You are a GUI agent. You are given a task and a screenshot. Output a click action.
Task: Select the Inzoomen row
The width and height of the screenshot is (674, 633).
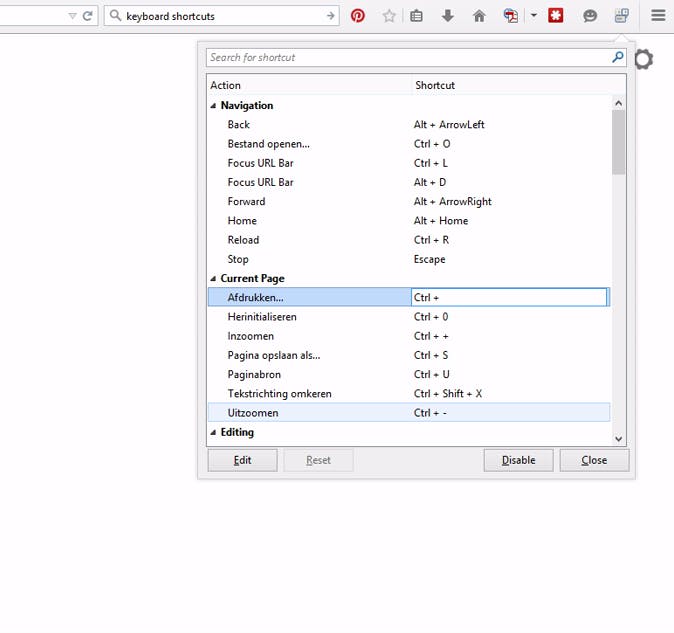point(409,336)
